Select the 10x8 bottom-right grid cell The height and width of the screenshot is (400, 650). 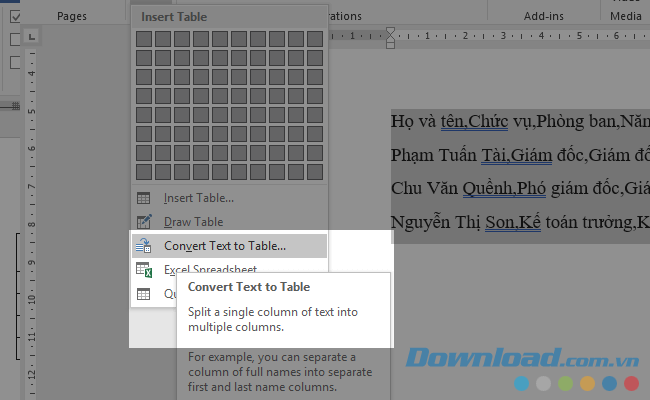coord(315,172)
